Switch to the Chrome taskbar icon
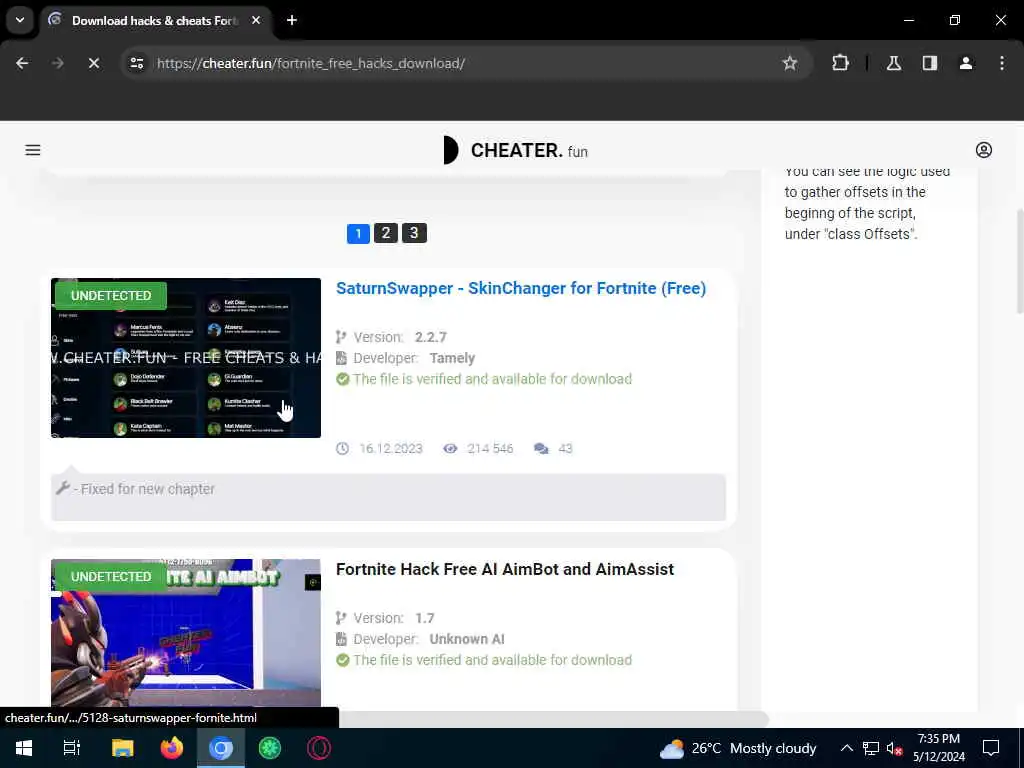1024x768 pixels. coord(221,748)
